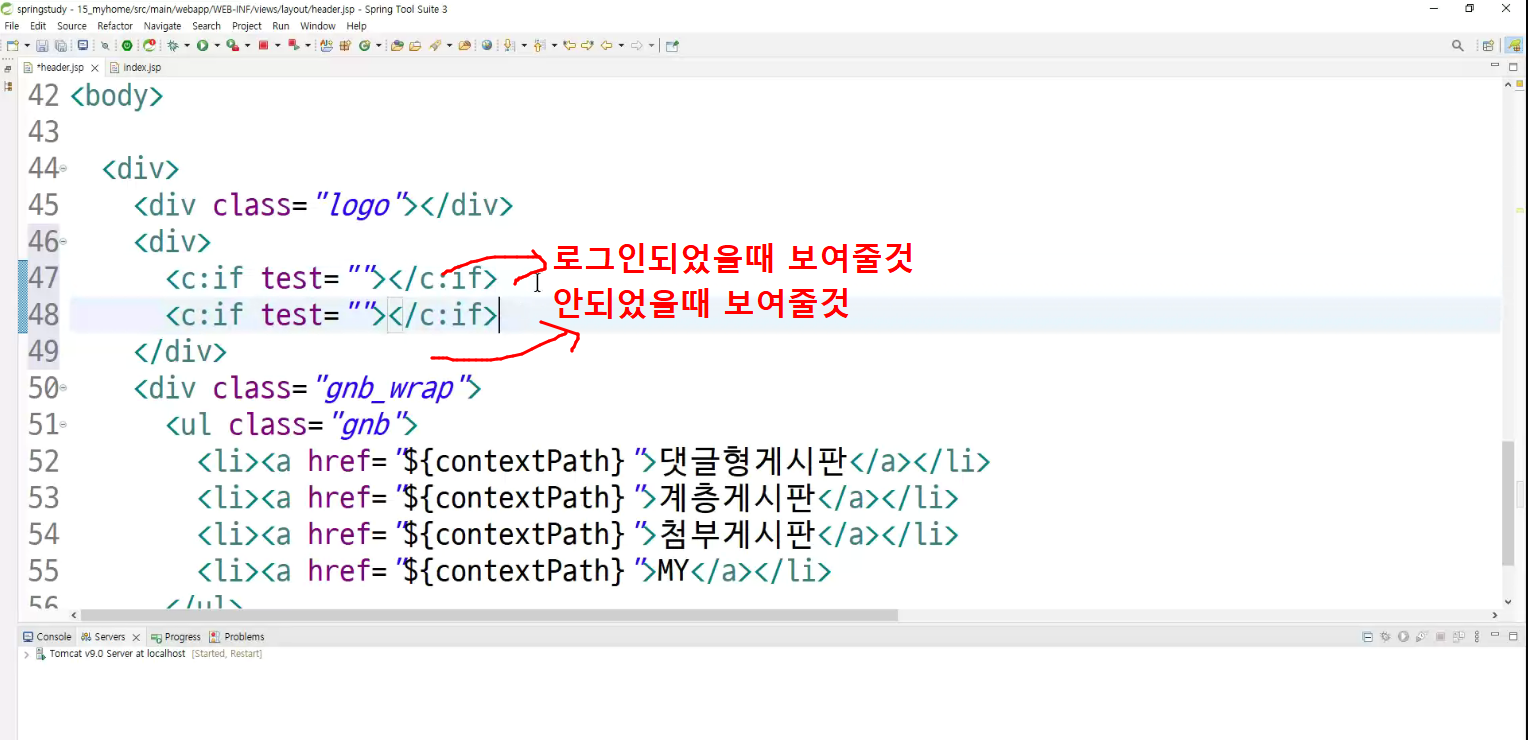Viewport: 1528px width, 740px height.
Task: Open the Project menu
Action: point(247,26)
